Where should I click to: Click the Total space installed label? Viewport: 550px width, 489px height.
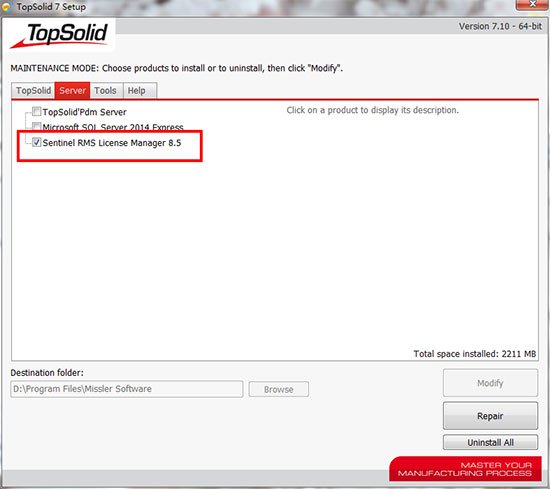[x=475, y=354]
